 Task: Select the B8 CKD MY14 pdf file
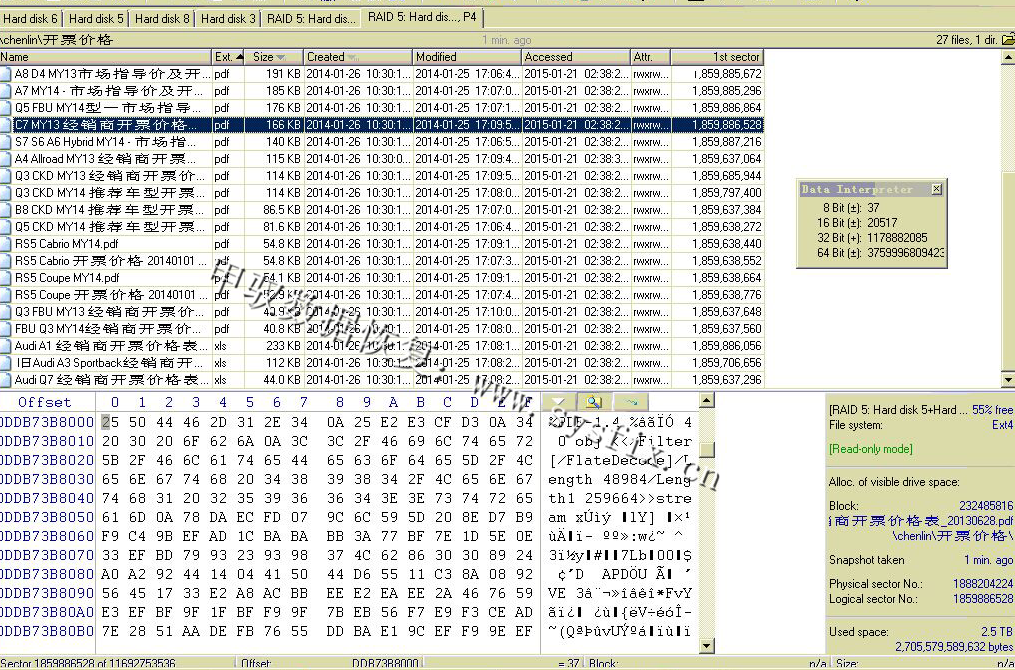click(382, 210)
